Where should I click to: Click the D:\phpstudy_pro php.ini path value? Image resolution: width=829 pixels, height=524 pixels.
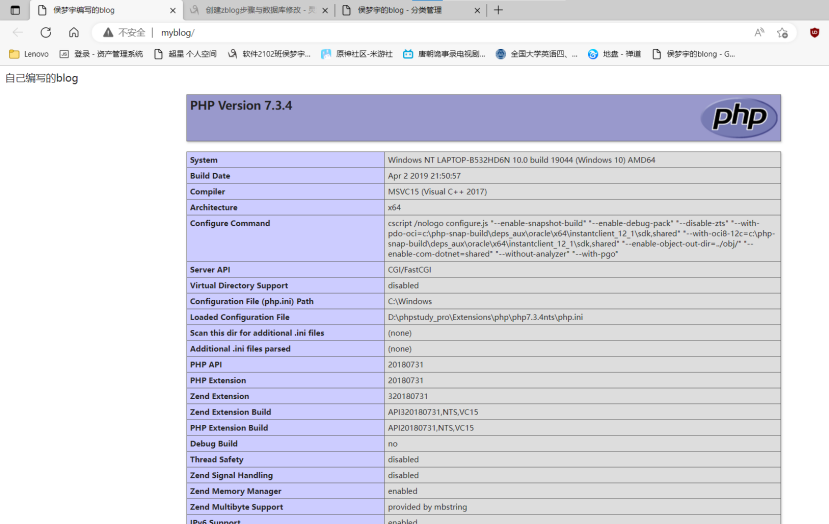click(x=485, y=317)
